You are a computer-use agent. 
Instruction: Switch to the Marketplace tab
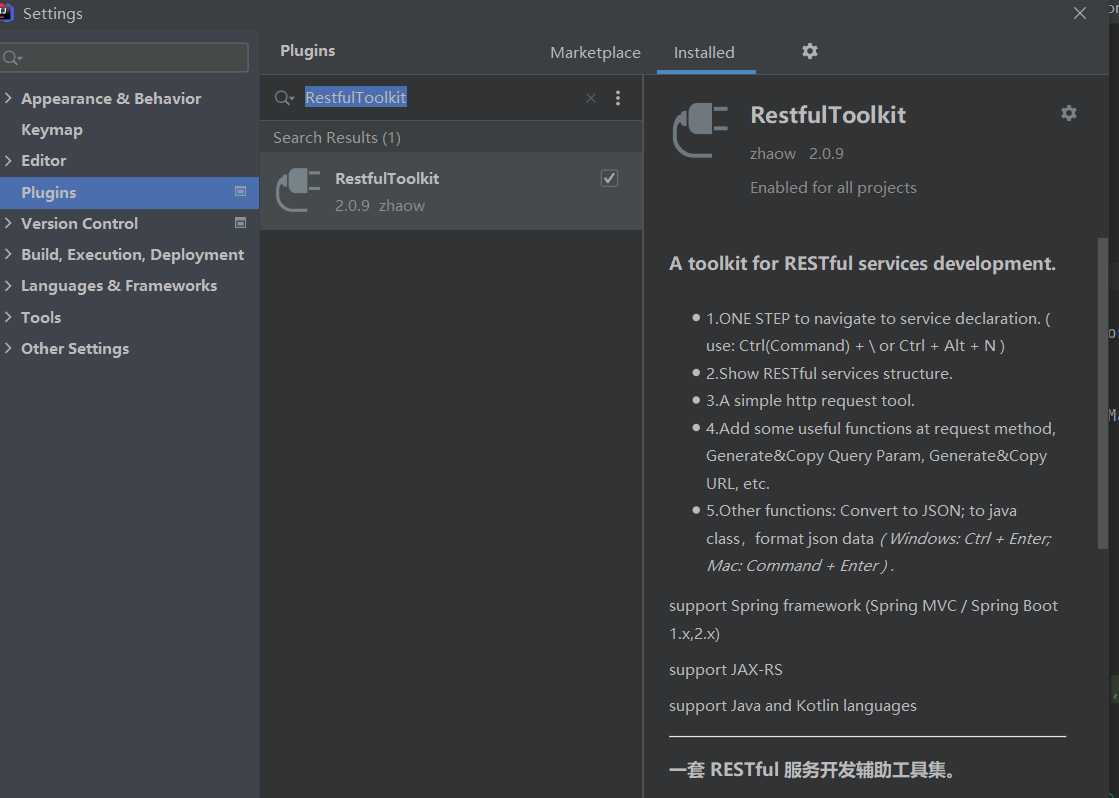595,52
